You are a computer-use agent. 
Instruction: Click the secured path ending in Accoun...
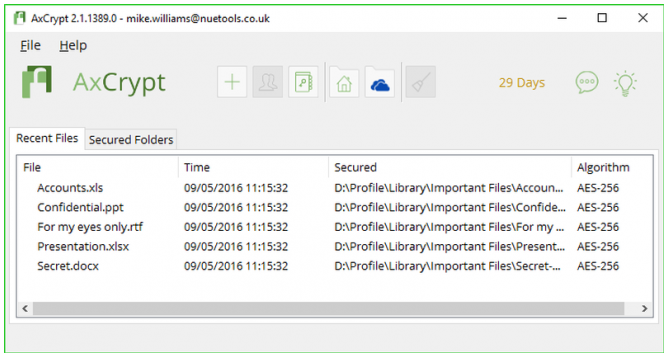tap(449, 188)
